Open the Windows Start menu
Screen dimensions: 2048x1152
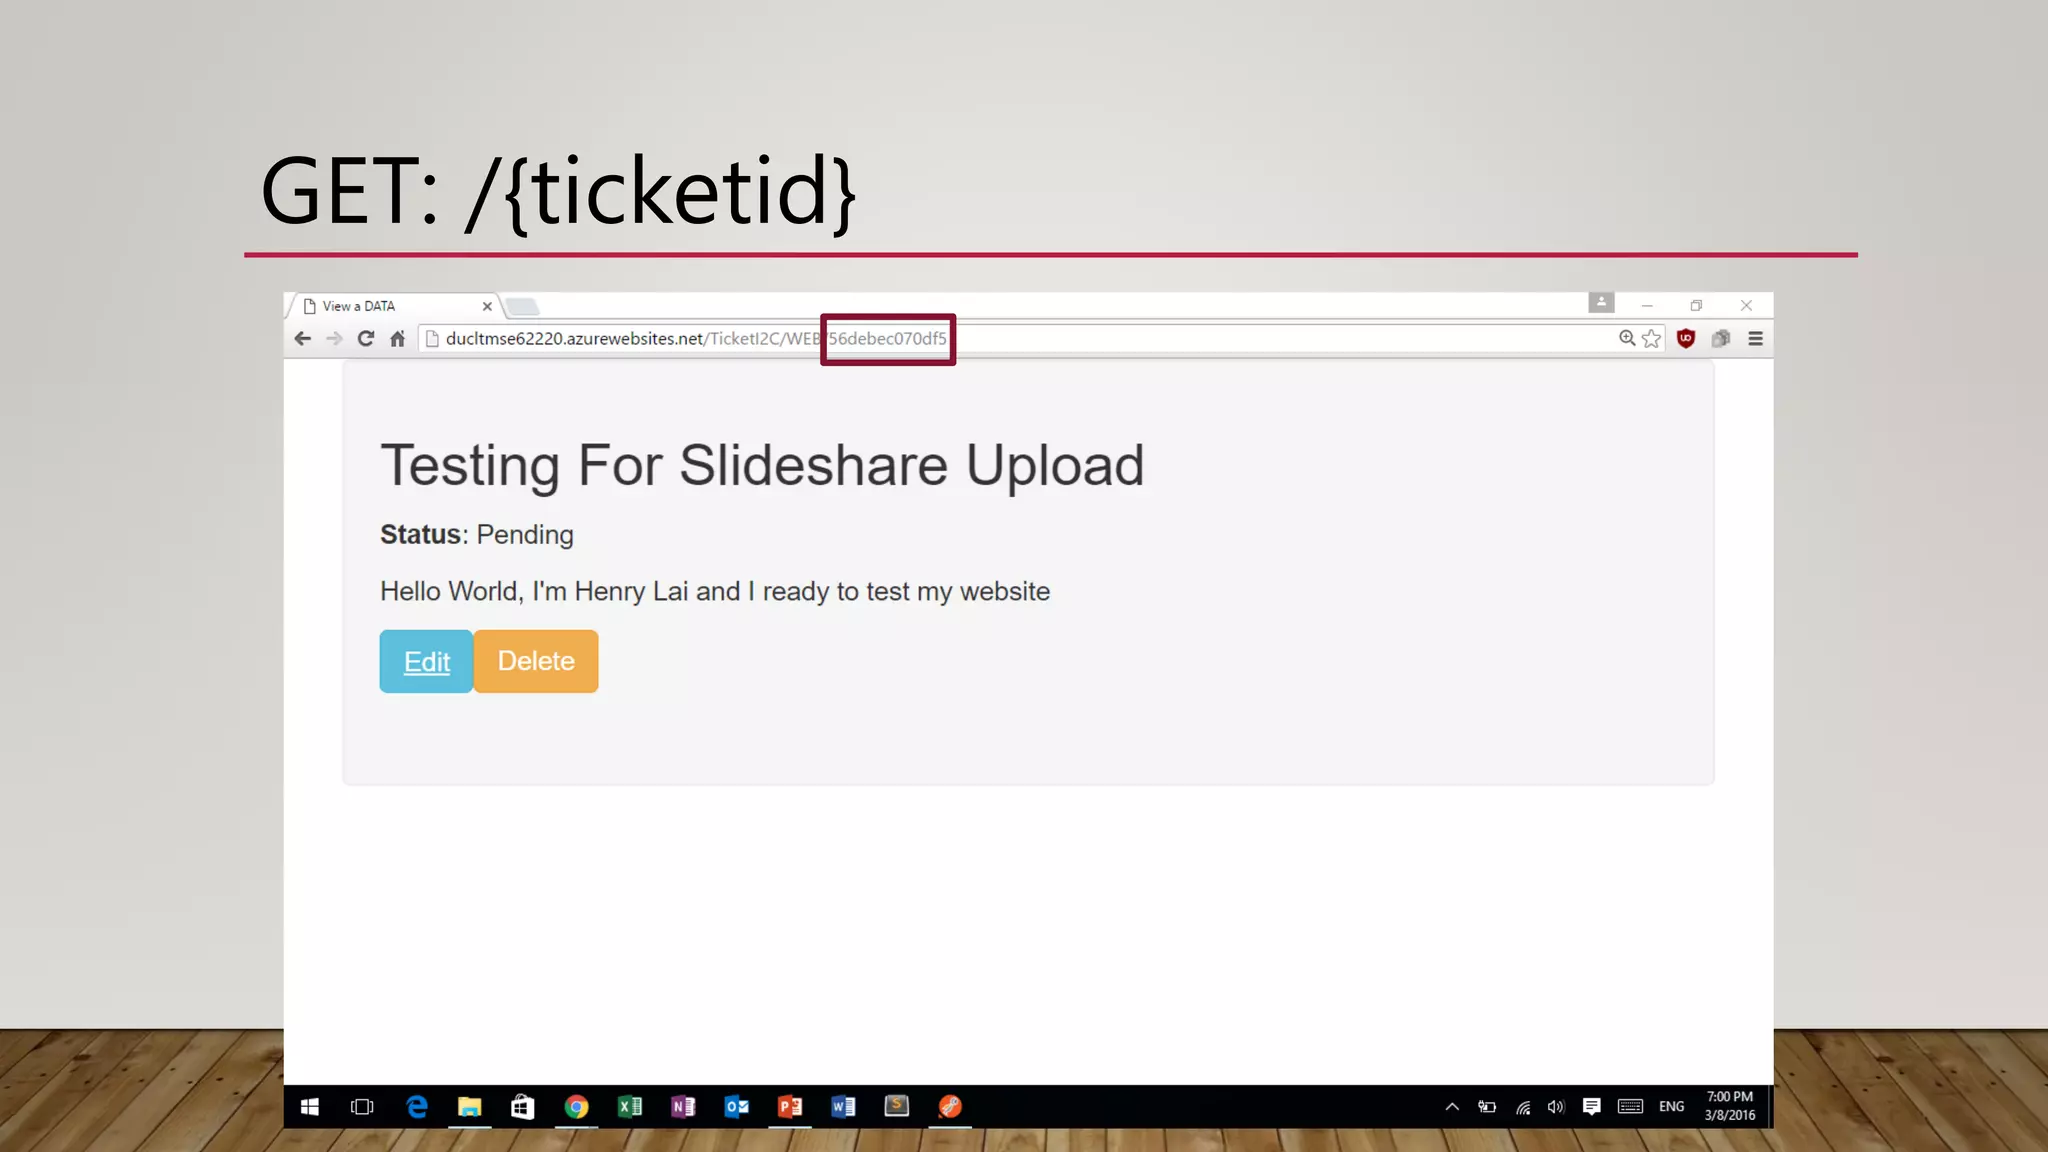click(310, 1106)
